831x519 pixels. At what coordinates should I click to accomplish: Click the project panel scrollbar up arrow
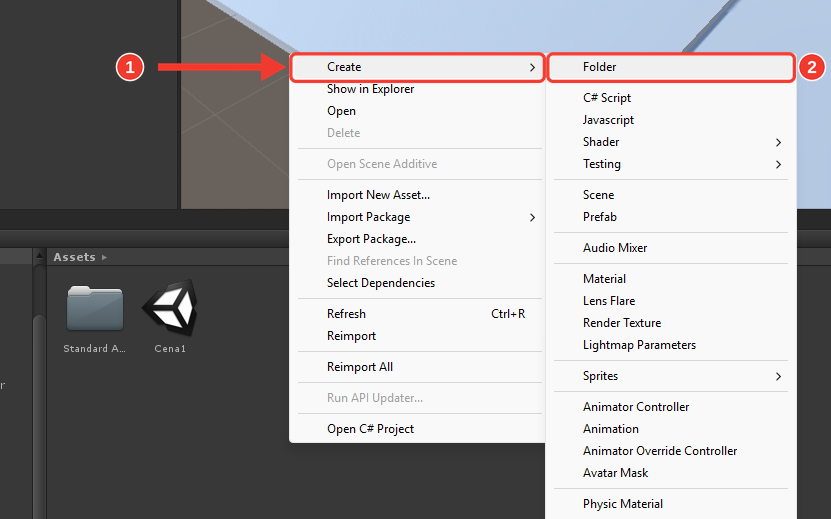pos(39,257)
